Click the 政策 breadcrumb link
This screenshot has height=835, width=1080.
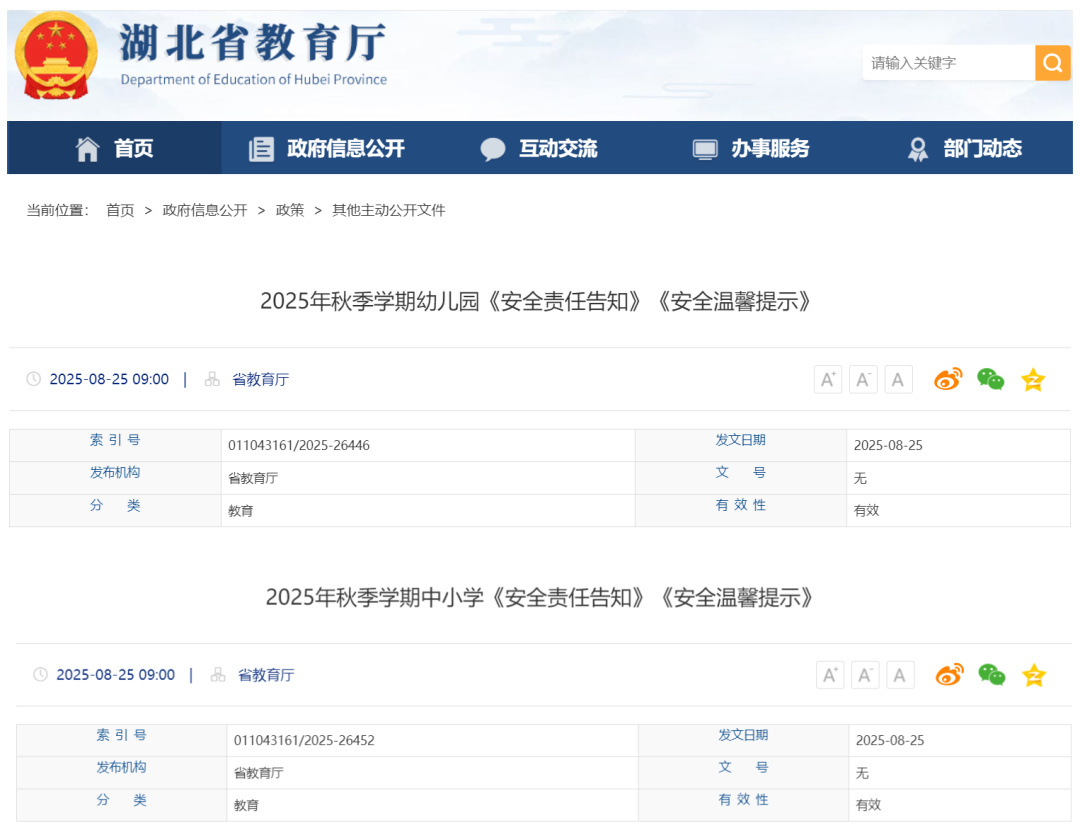tap(290, 210)
